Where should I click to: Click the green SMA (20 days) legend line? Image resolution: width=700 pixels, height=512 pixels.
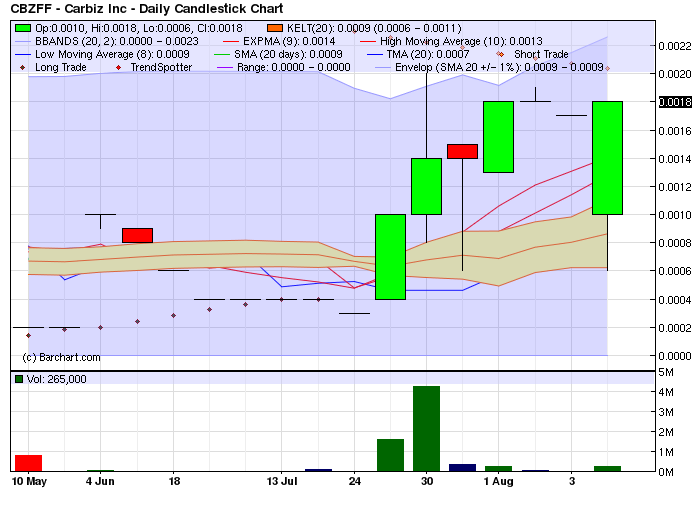click(222, 54)
